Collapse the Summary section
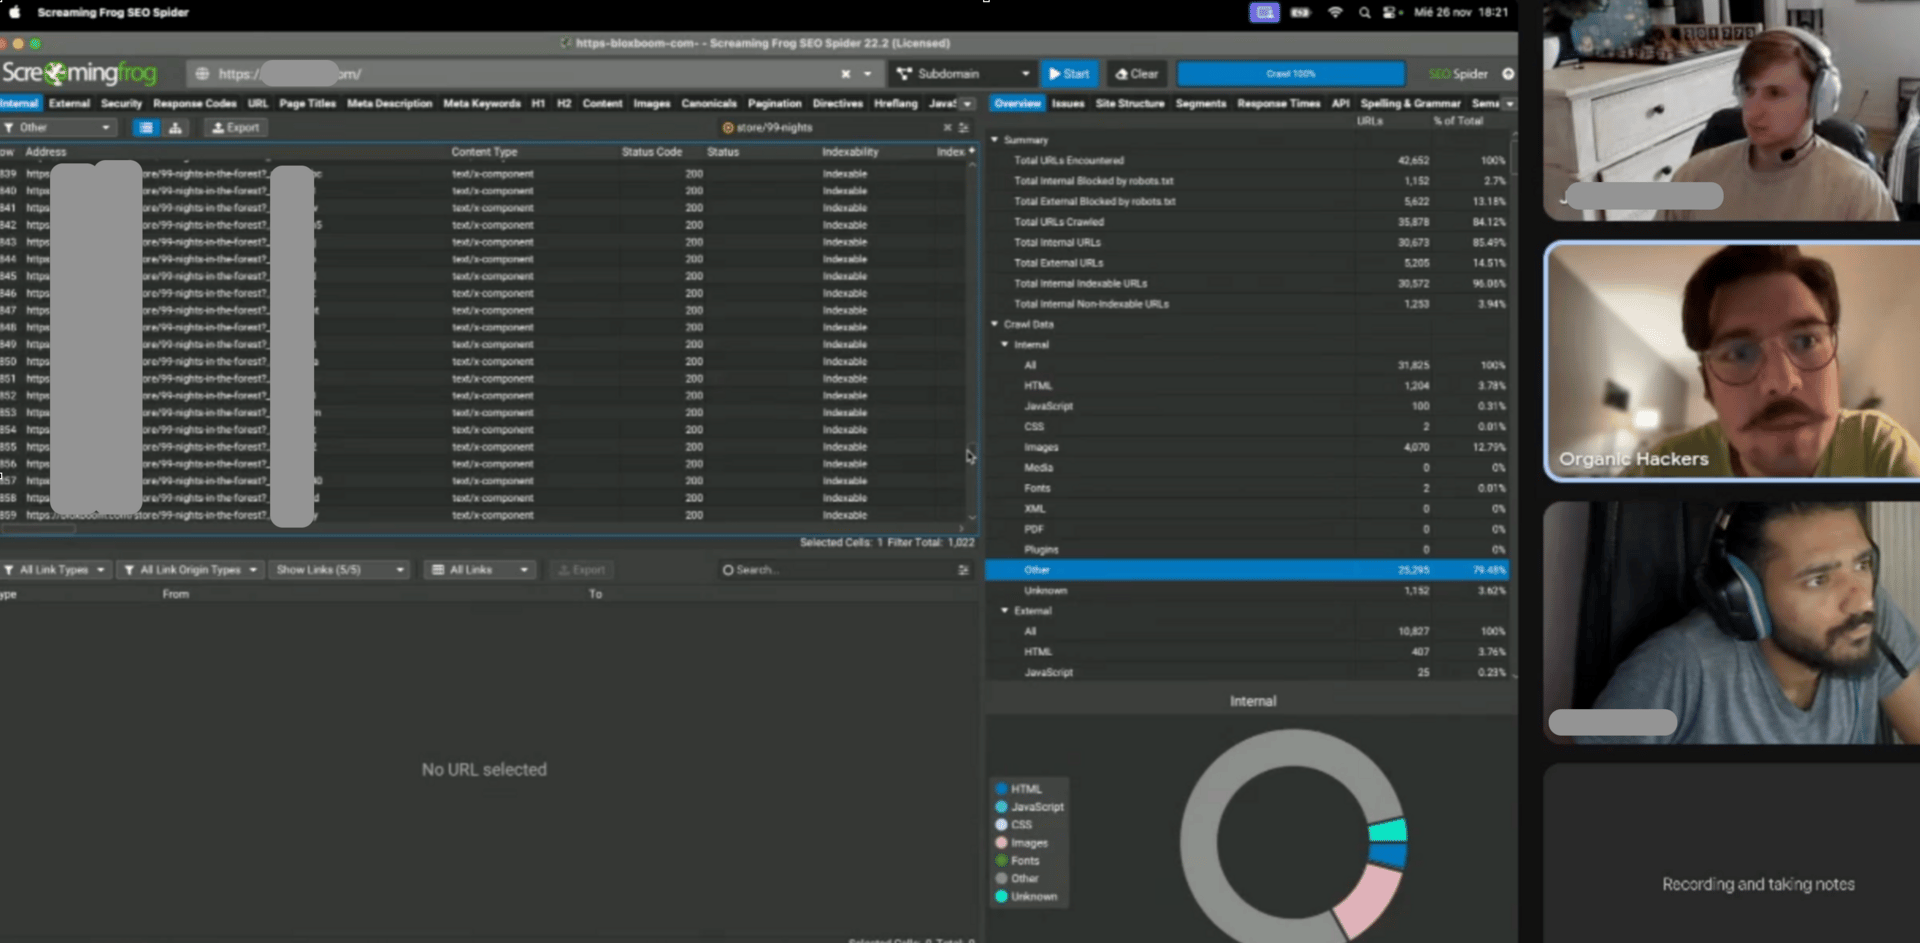Image resolution: width=1920 pixels, height=943 pixels. [x=995, y=140]
